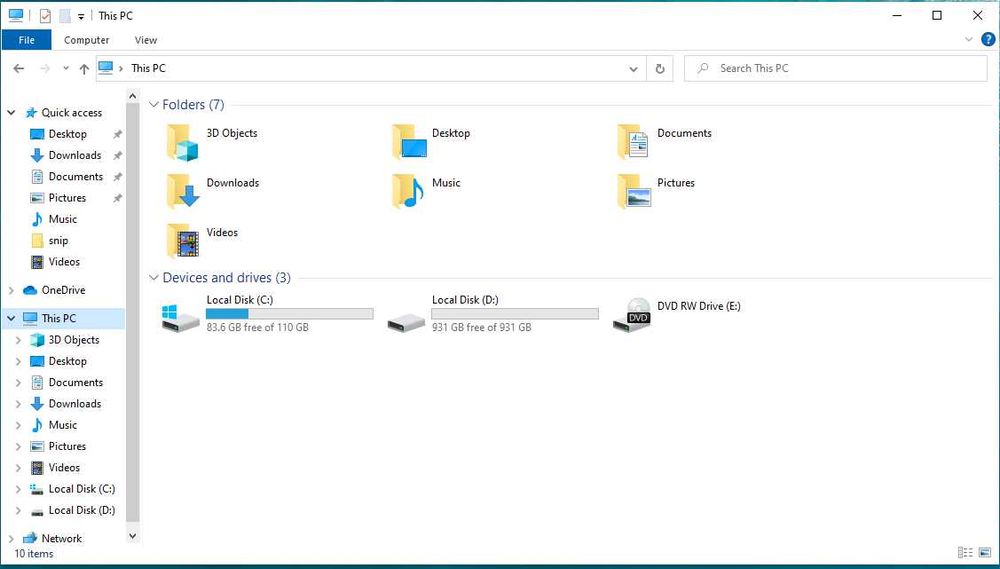
Task: Expand the ribbon with the chevron
Action: click(x=969, y=40)
